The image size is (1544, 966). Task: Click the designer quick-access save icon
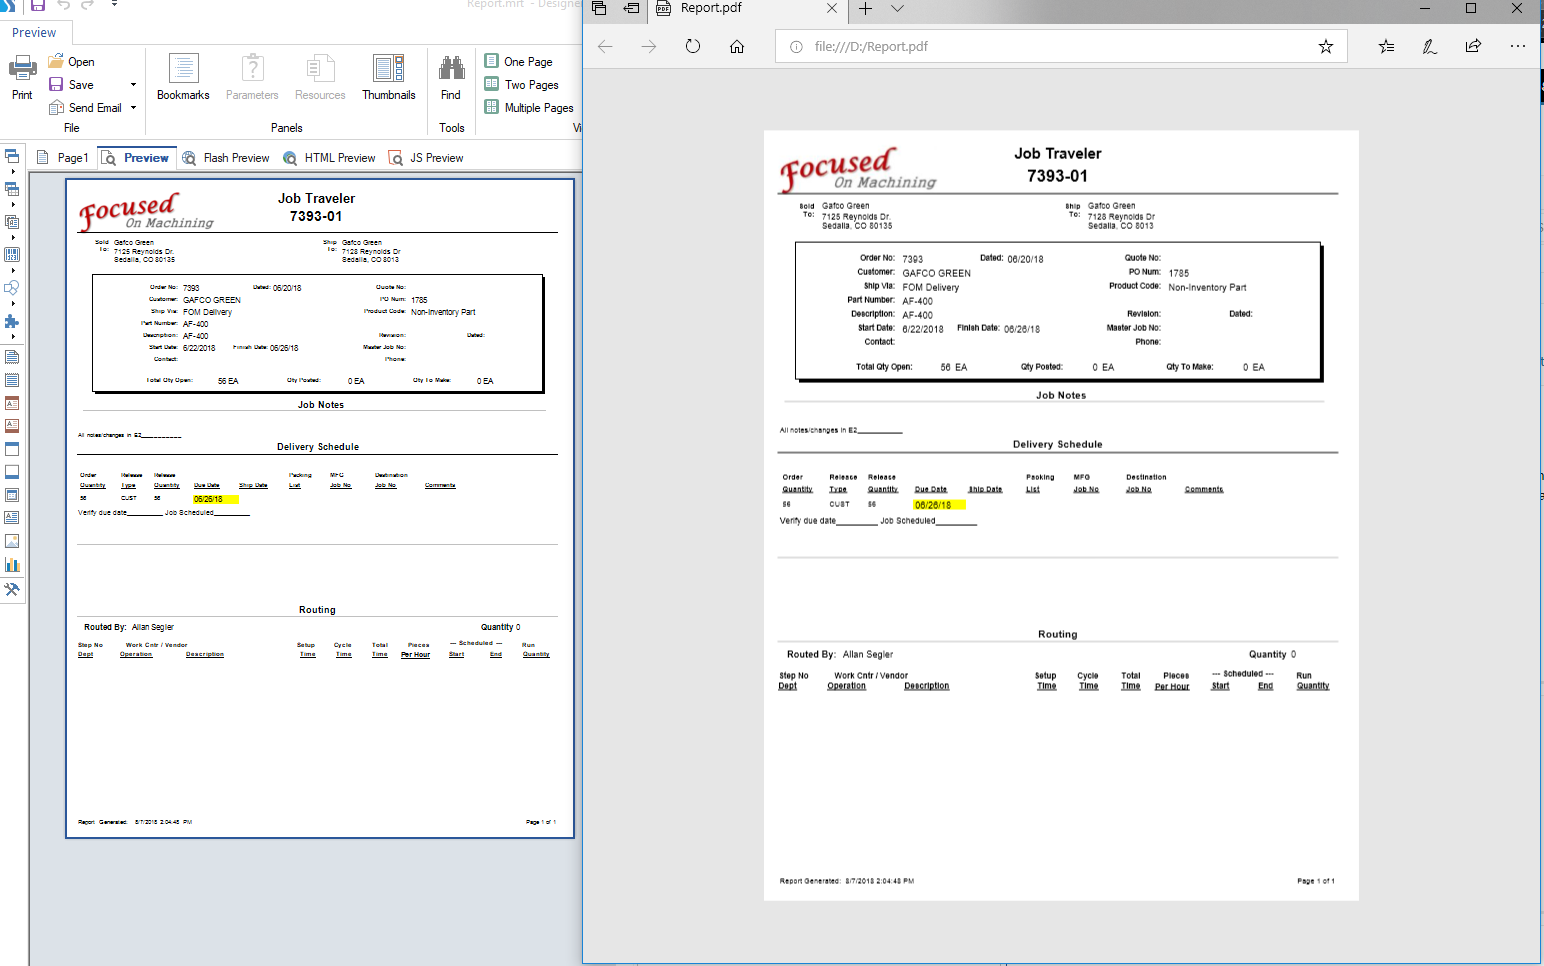(x=38, y=5)
